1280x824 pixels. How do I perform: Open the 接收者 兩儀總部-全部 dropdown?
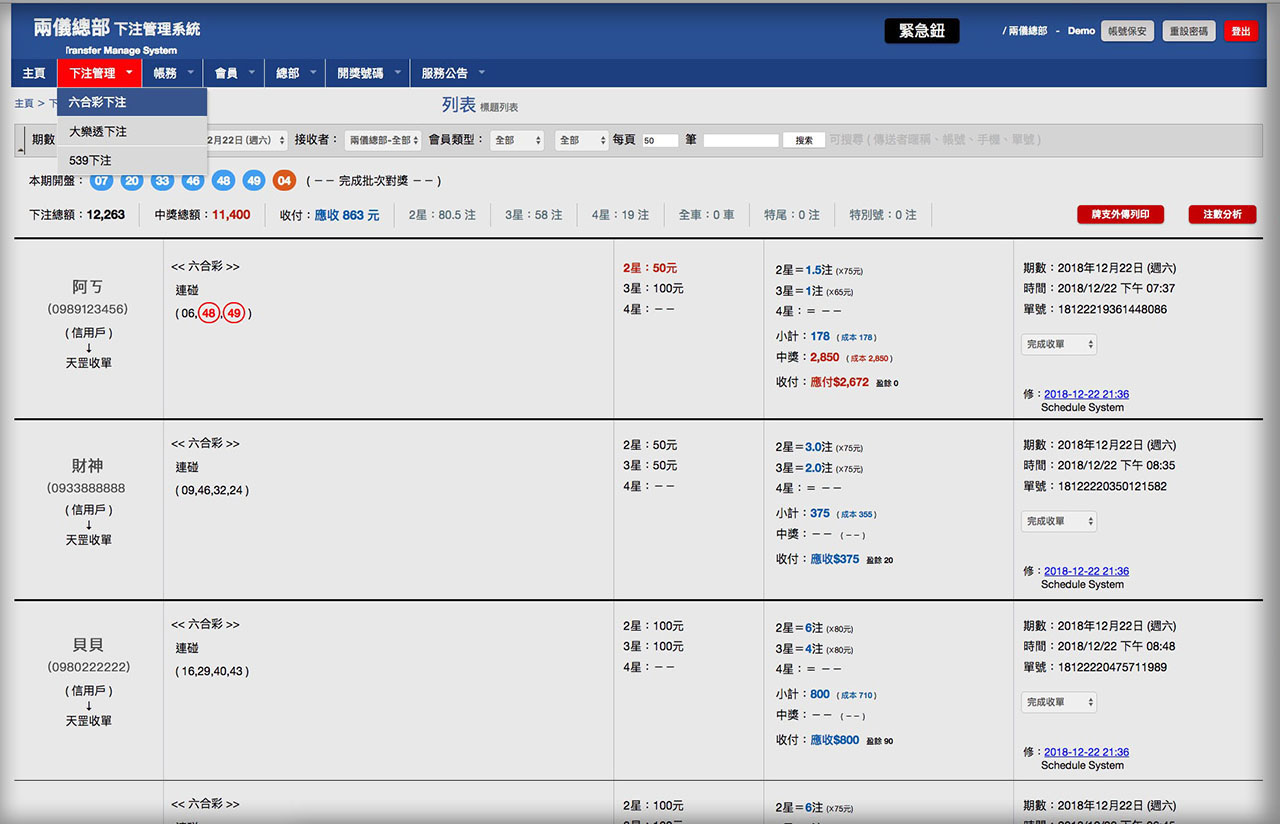(x=385, y=141)
